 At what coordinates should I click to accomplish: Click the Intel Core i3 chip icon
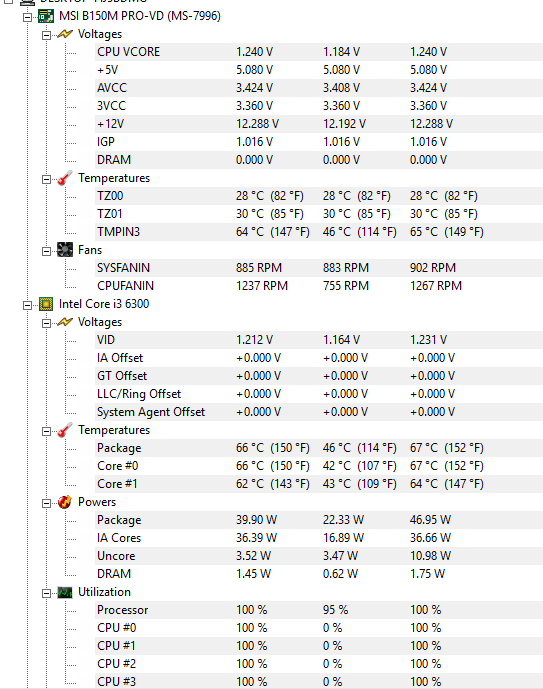(x=46, y=304)
